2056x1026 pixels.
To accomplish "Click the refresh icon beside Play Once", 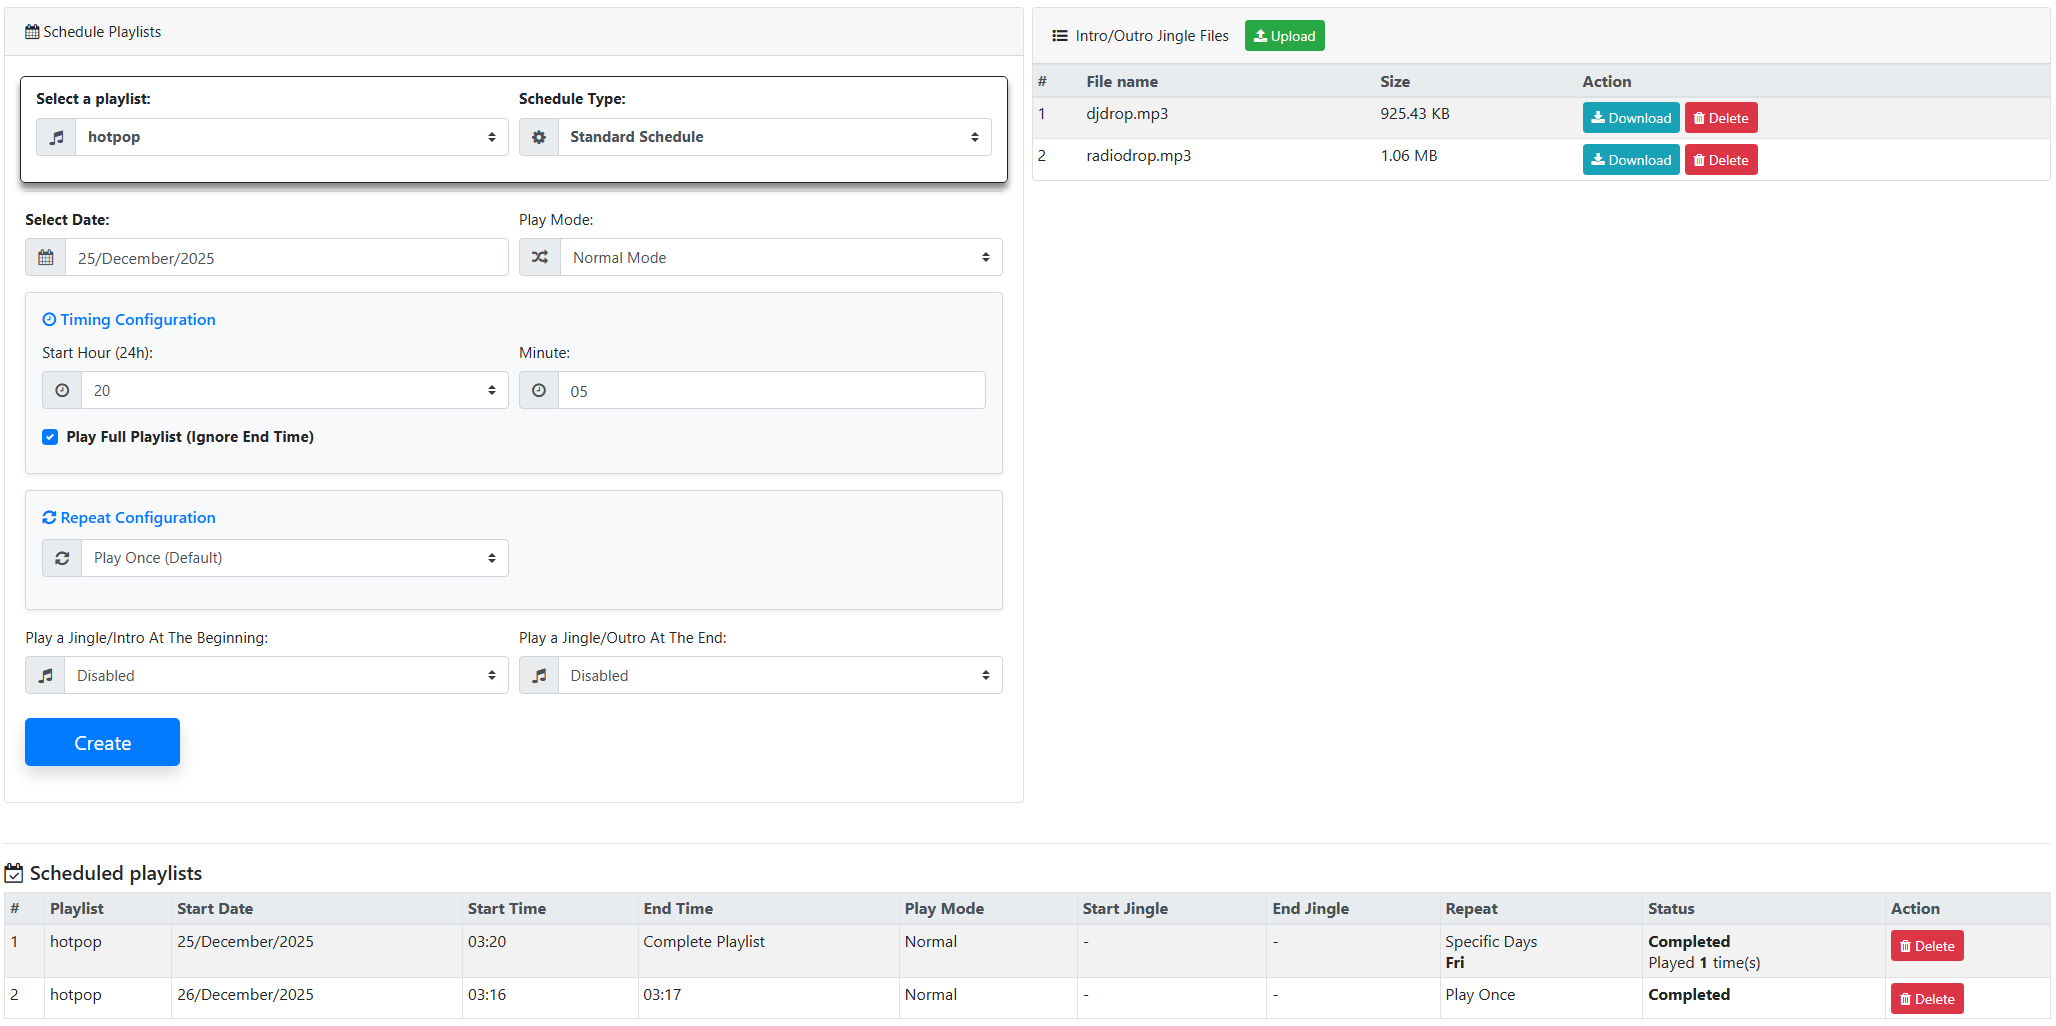I will tap(62, 558).
